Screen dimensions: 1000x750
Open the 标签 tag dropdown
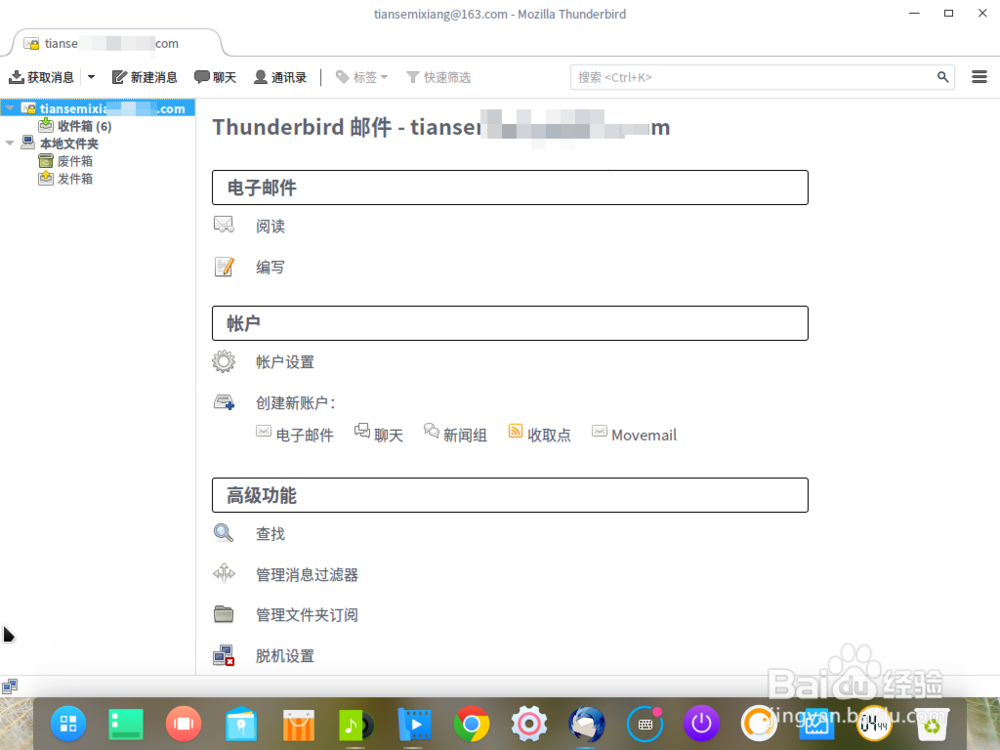[362, 77]
